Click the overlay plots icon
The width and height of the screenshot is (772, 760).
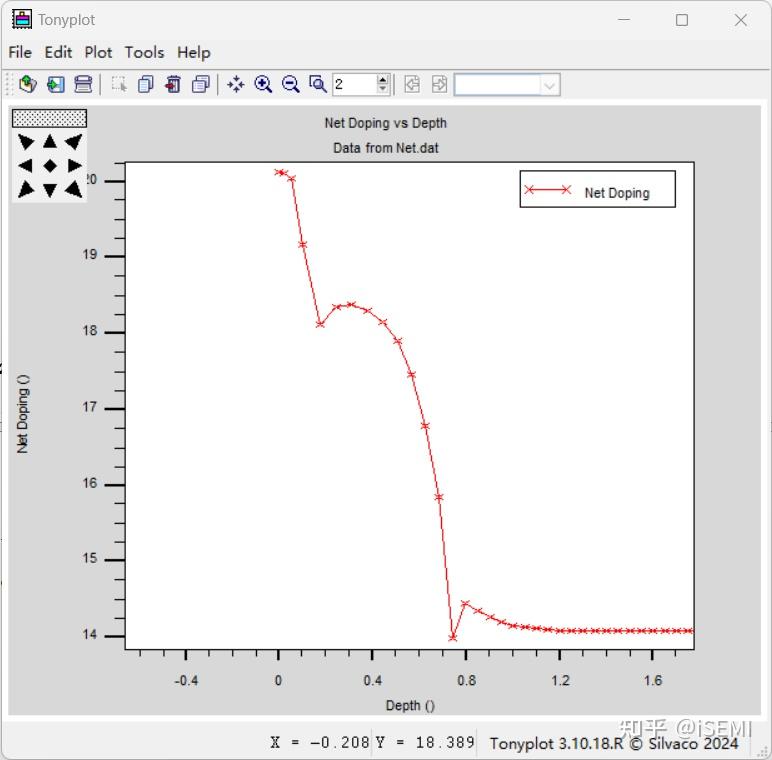coord(201,84)
